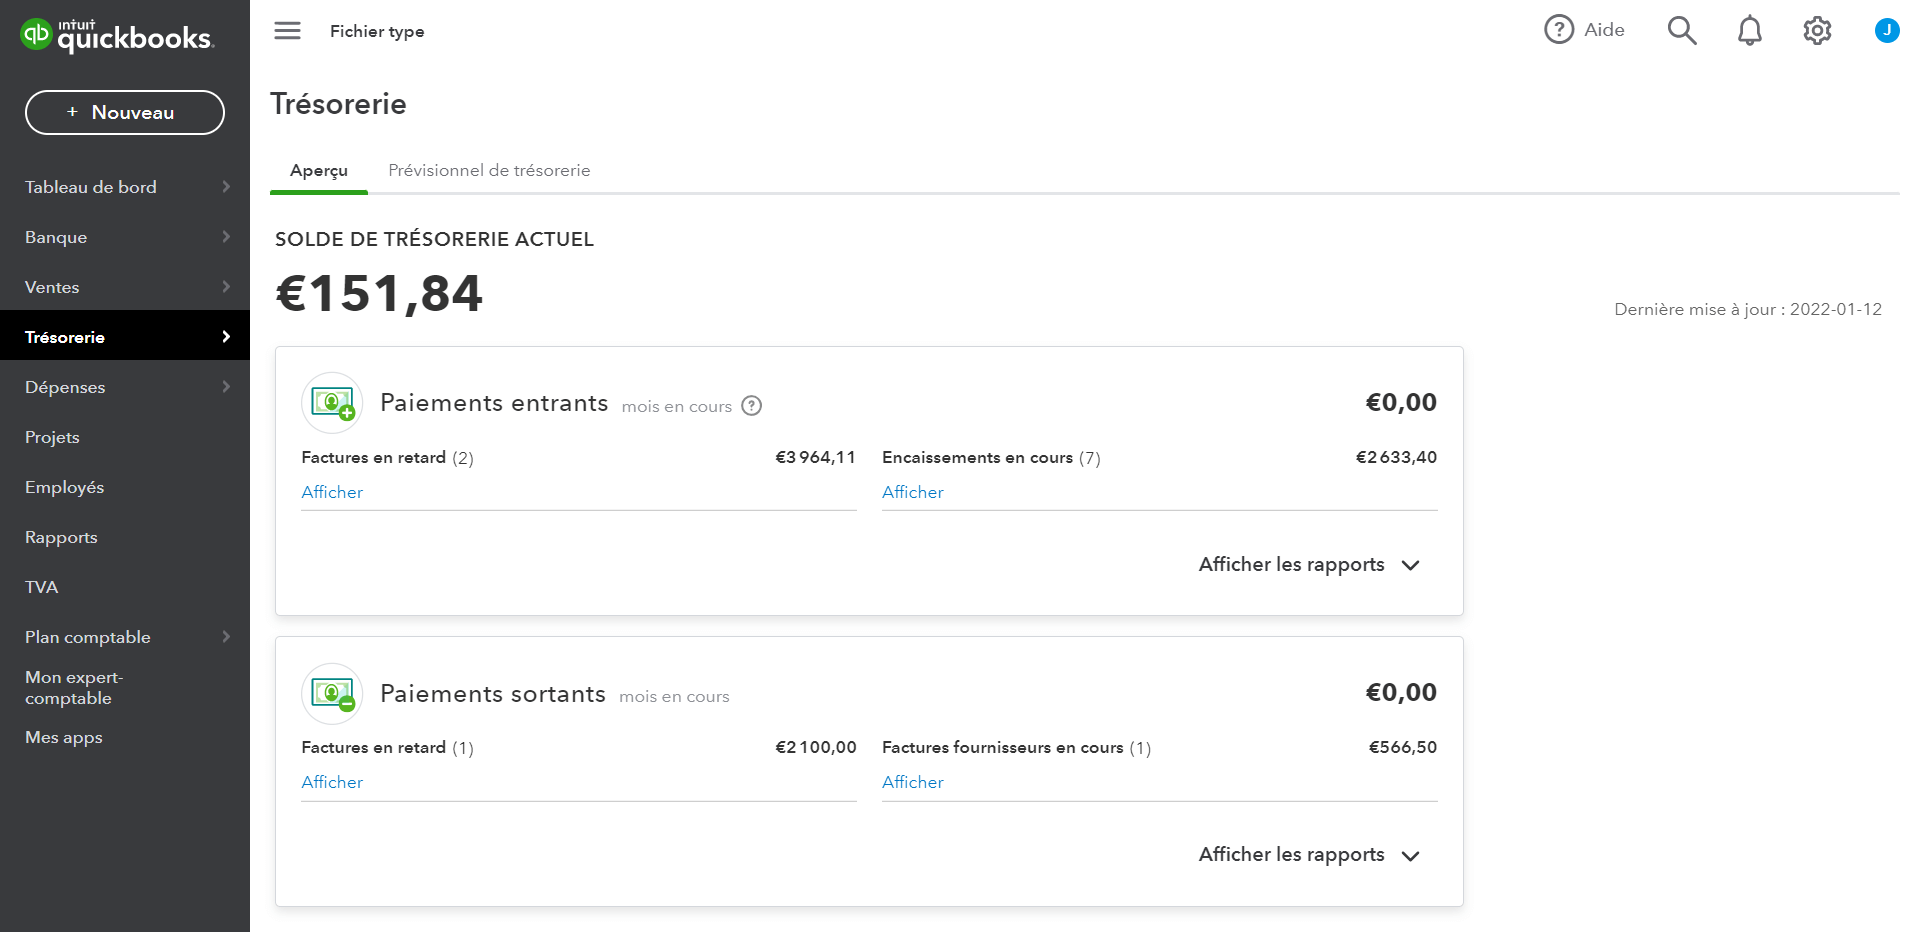Open the Aide help icon
Viewport: 1920px width, 932px height.
[x=1558, y=30]
